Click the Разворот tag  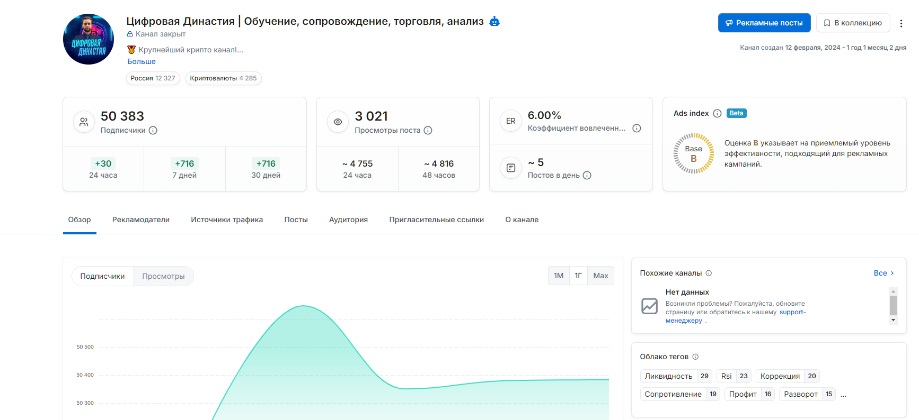(808, 394)
